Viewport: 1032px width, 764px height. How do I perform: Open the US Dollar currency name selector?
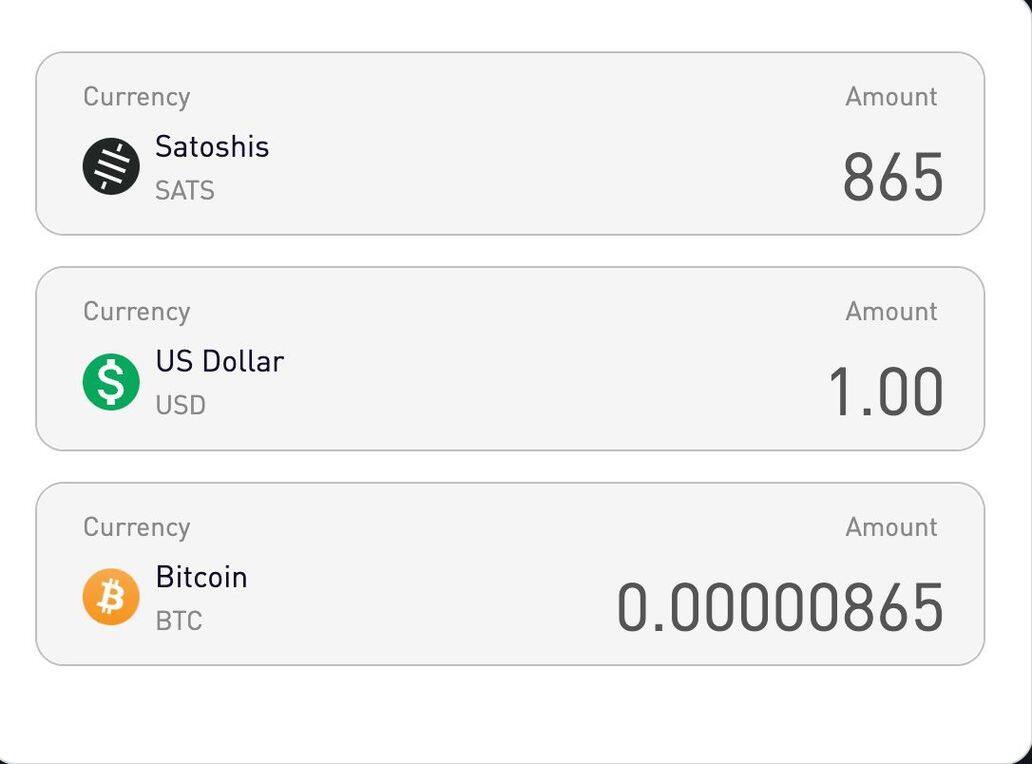click(219, 361)
